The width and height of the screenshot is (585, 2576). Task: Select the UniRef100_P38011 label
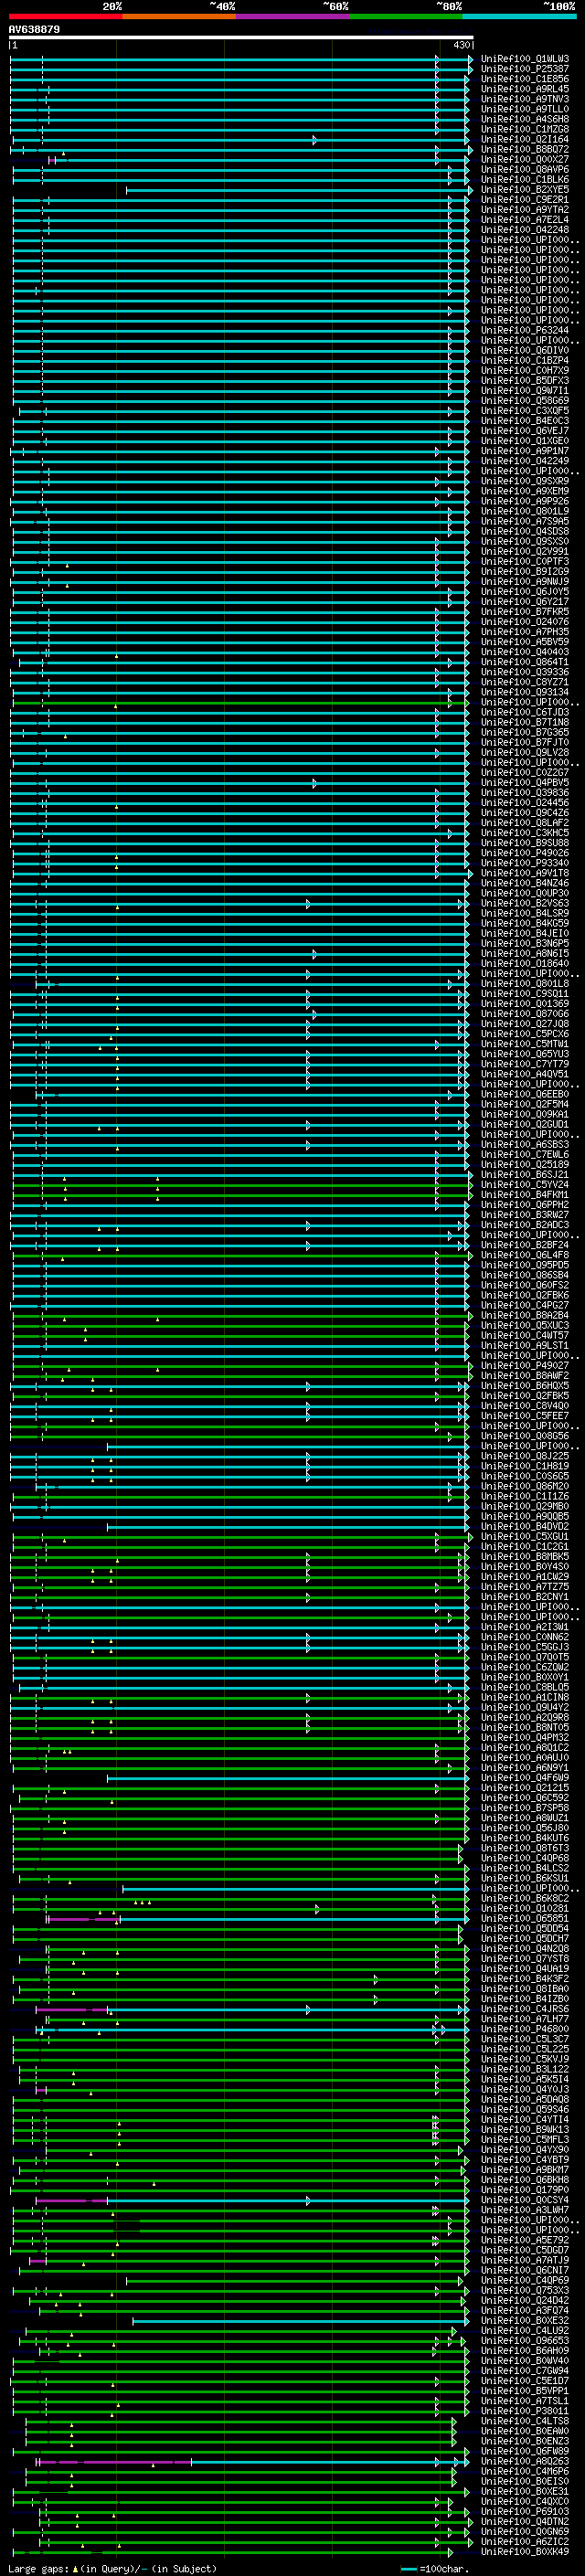(525, 2411)
